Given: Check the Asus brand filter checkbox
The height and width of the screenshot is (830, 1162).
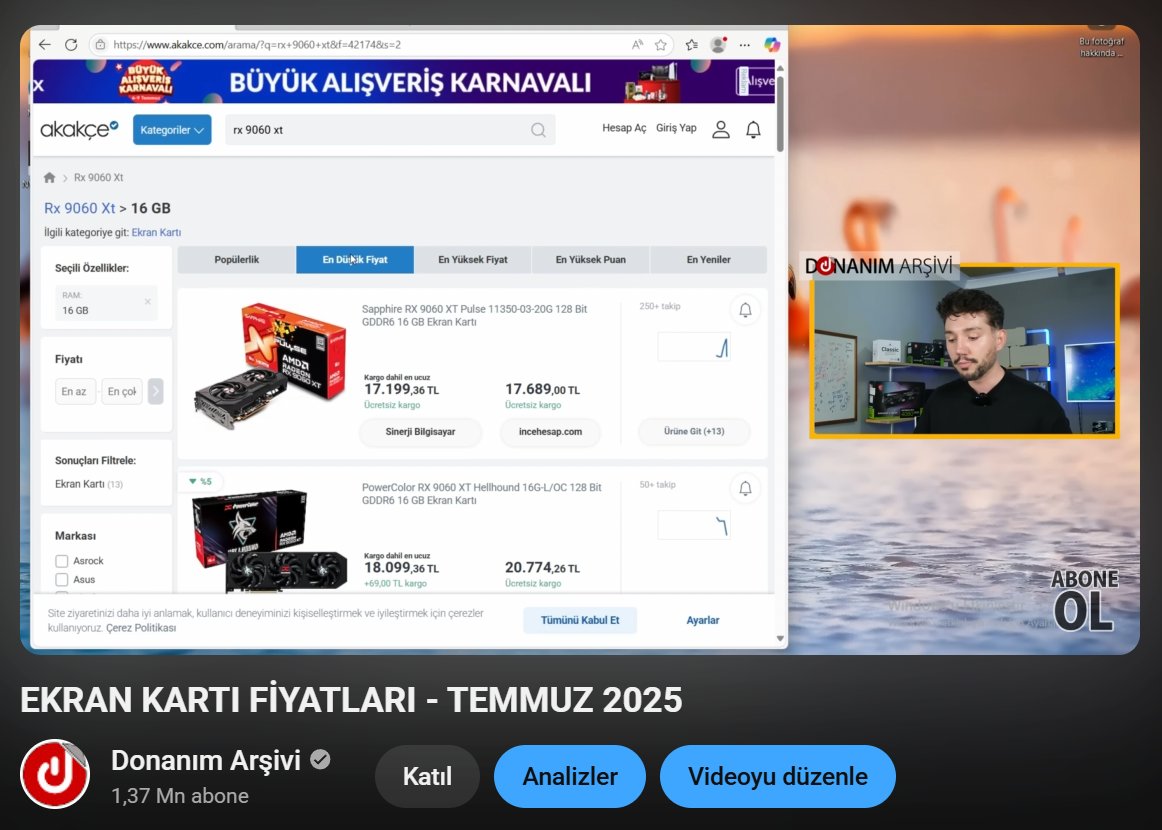Looking at the screenshot, I should tap(62, 579).
